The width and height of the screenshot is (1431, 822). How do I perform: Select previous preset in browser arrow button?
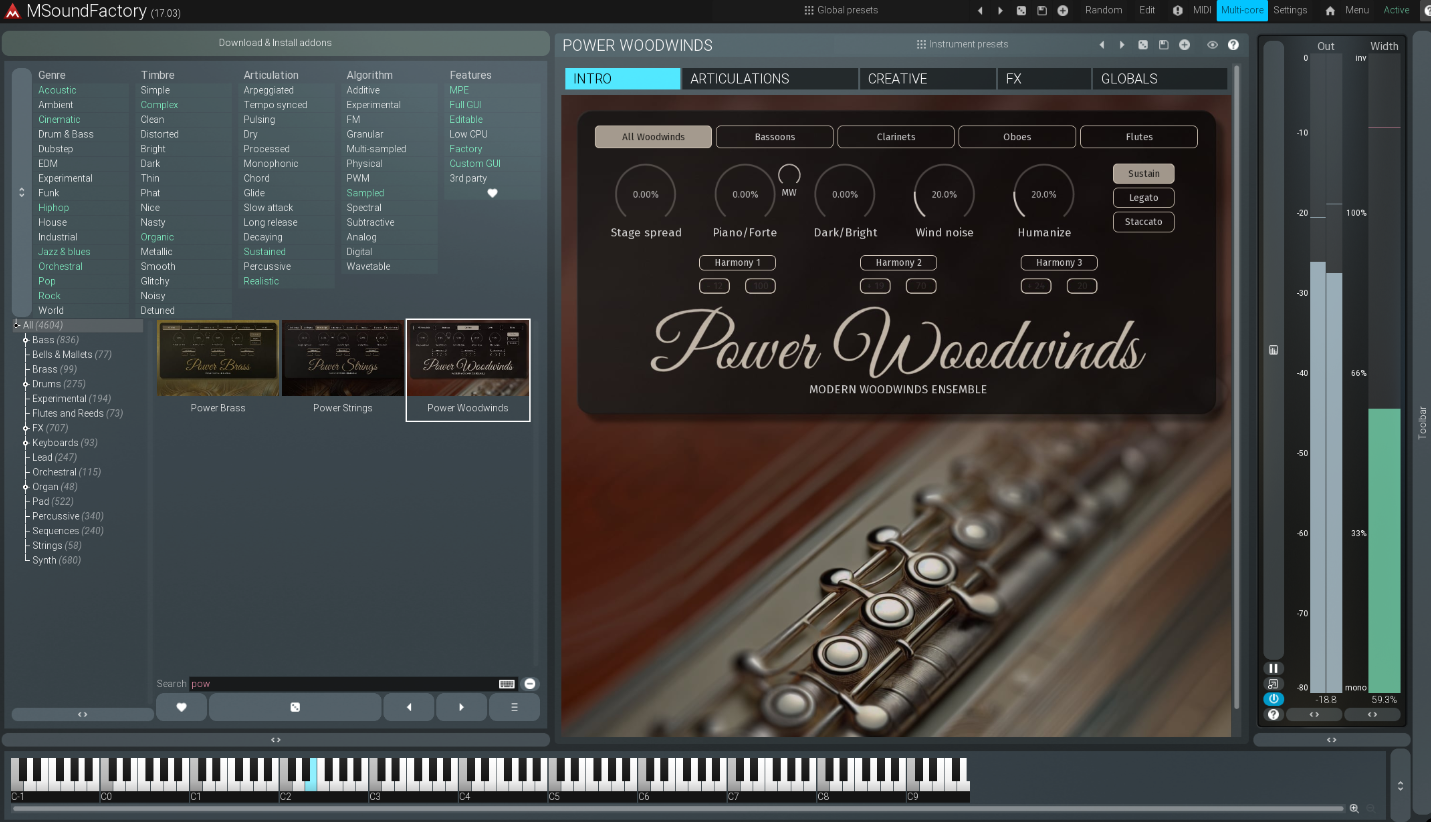(x=409, y=707)
